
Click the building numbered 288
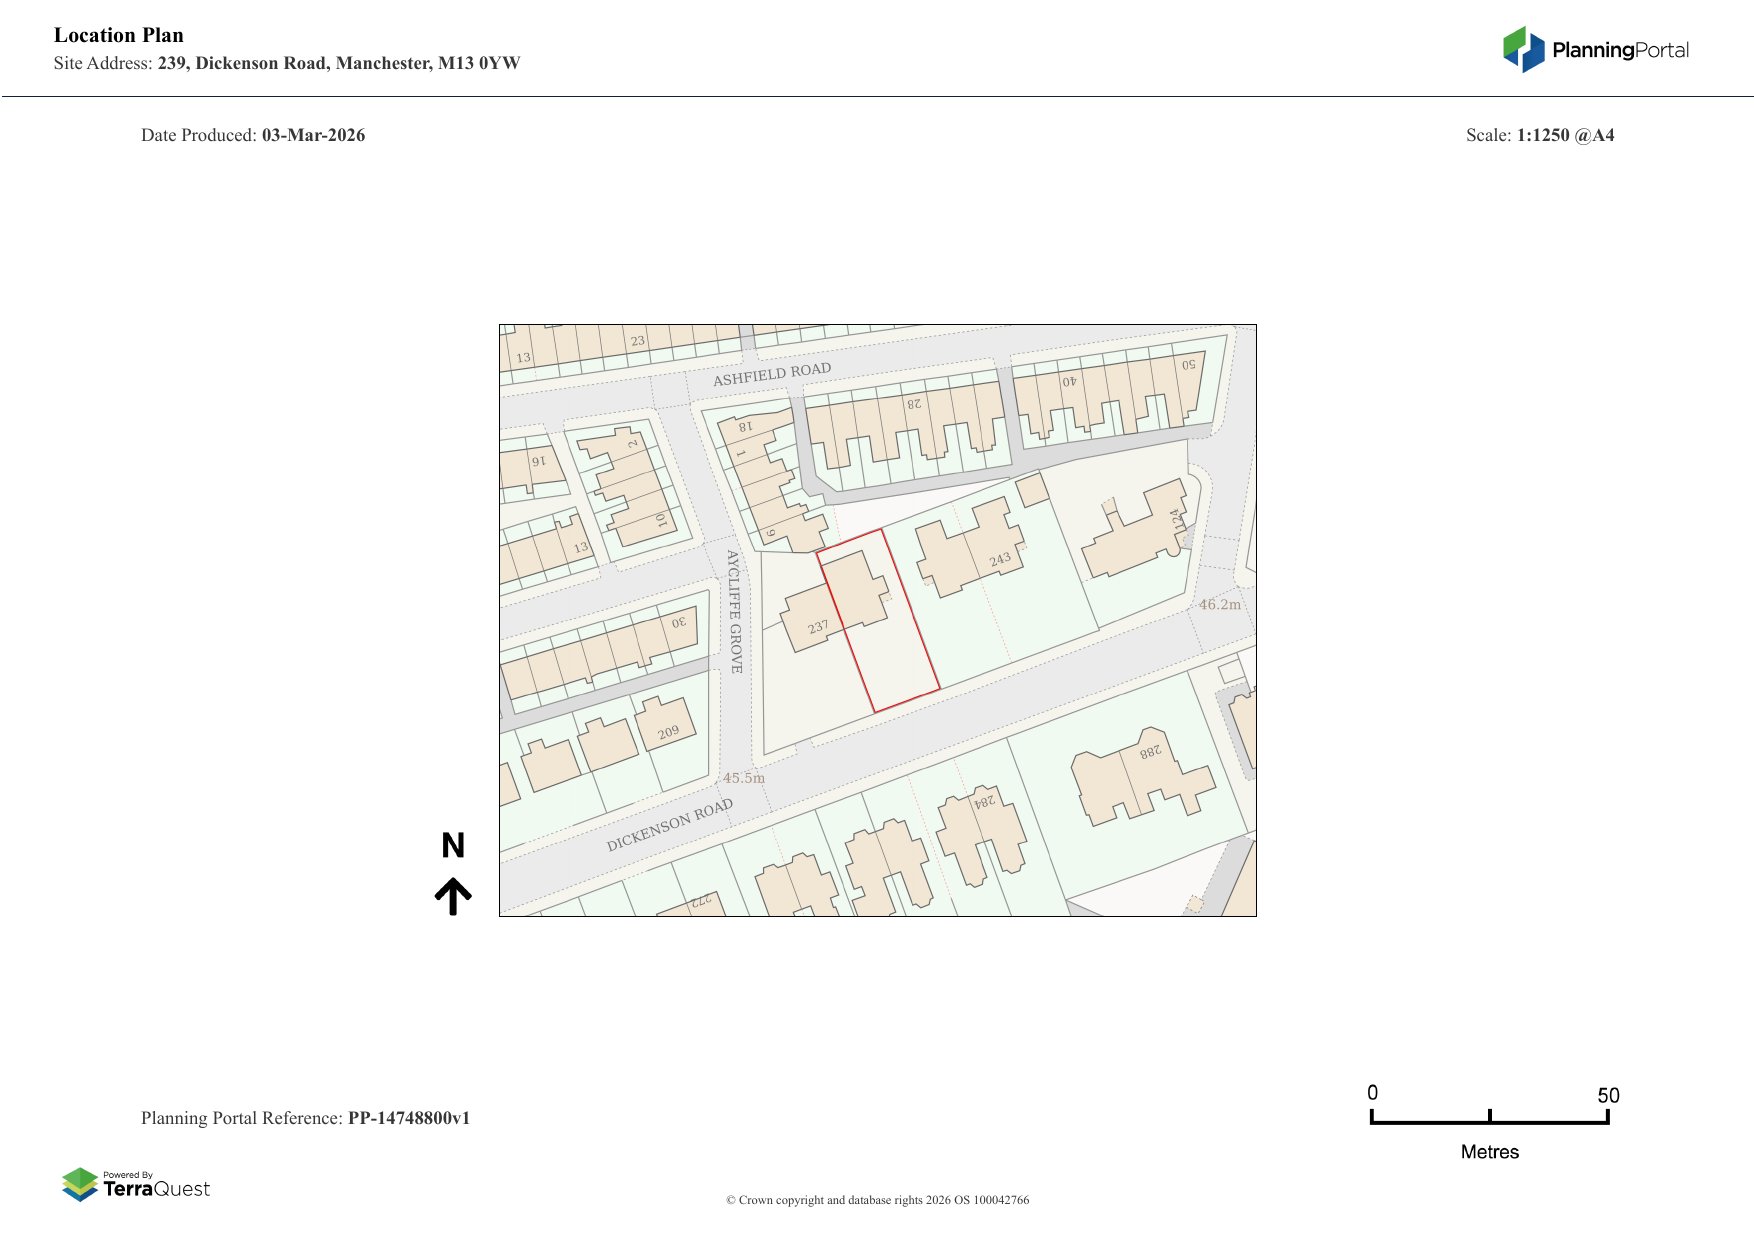(1140, 776)
